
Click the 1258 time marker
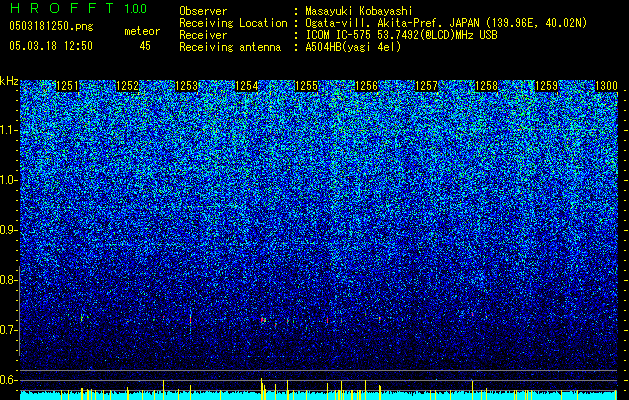pos(486,86)
